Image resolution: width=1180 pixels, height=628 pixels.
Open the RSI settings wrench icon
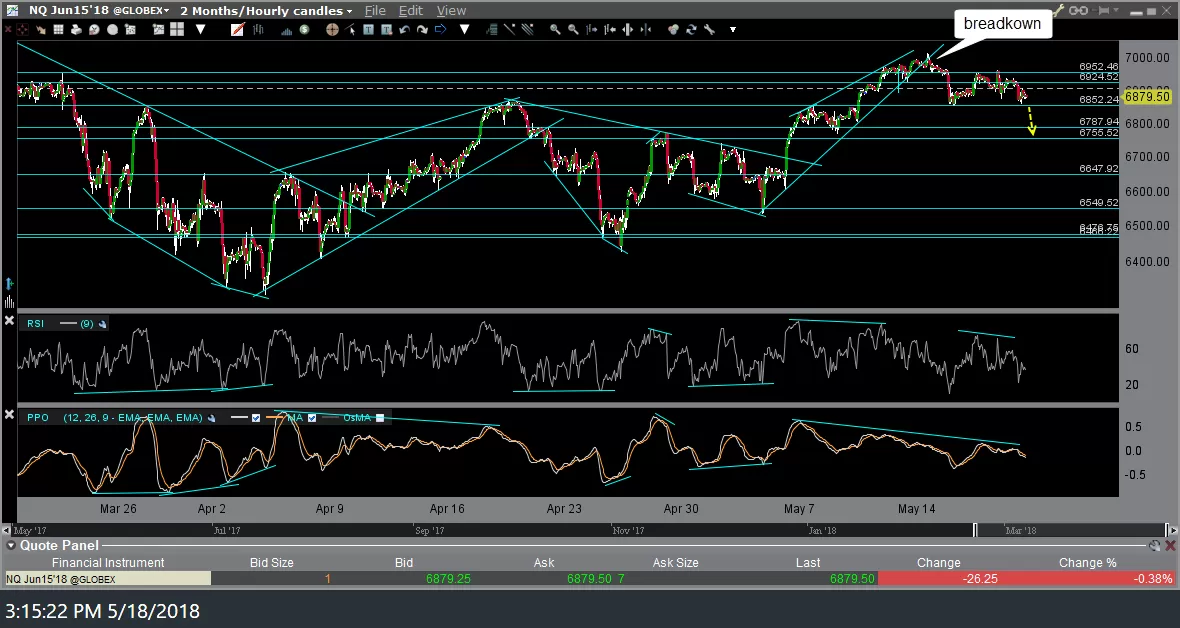point(102,324)
